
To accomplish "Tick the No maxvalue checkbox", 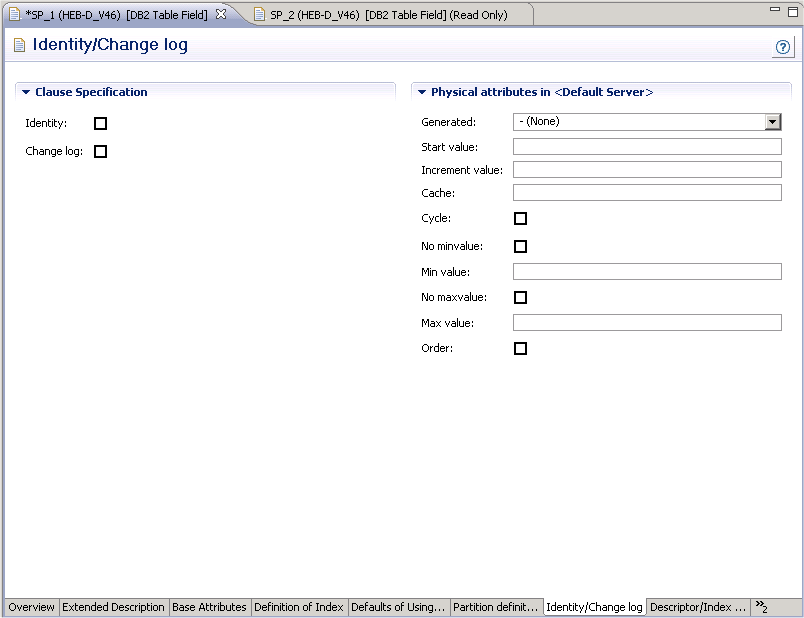I will (520, 298).
